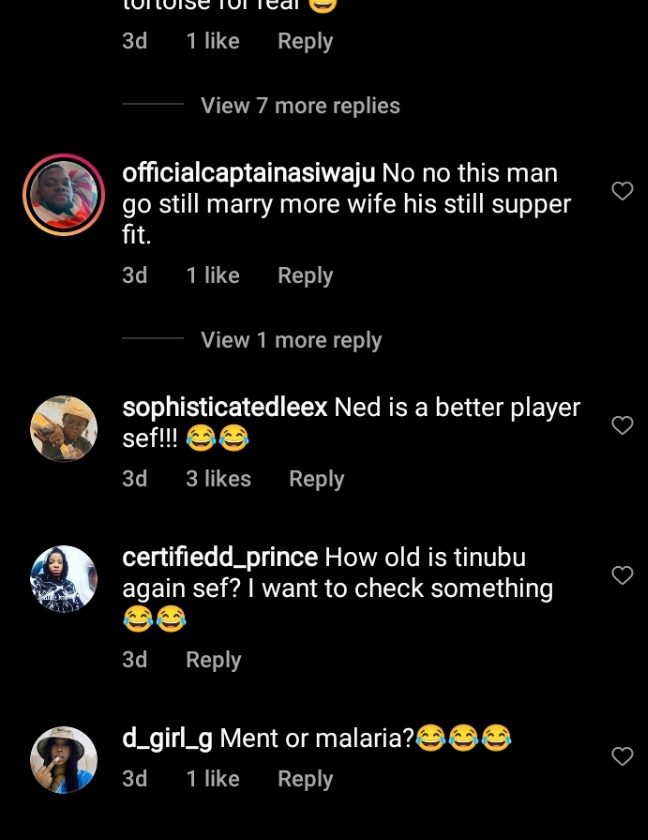
Task: Heart d_girl_g's "Ment or malaria?" comment
Action: [622, 756]
